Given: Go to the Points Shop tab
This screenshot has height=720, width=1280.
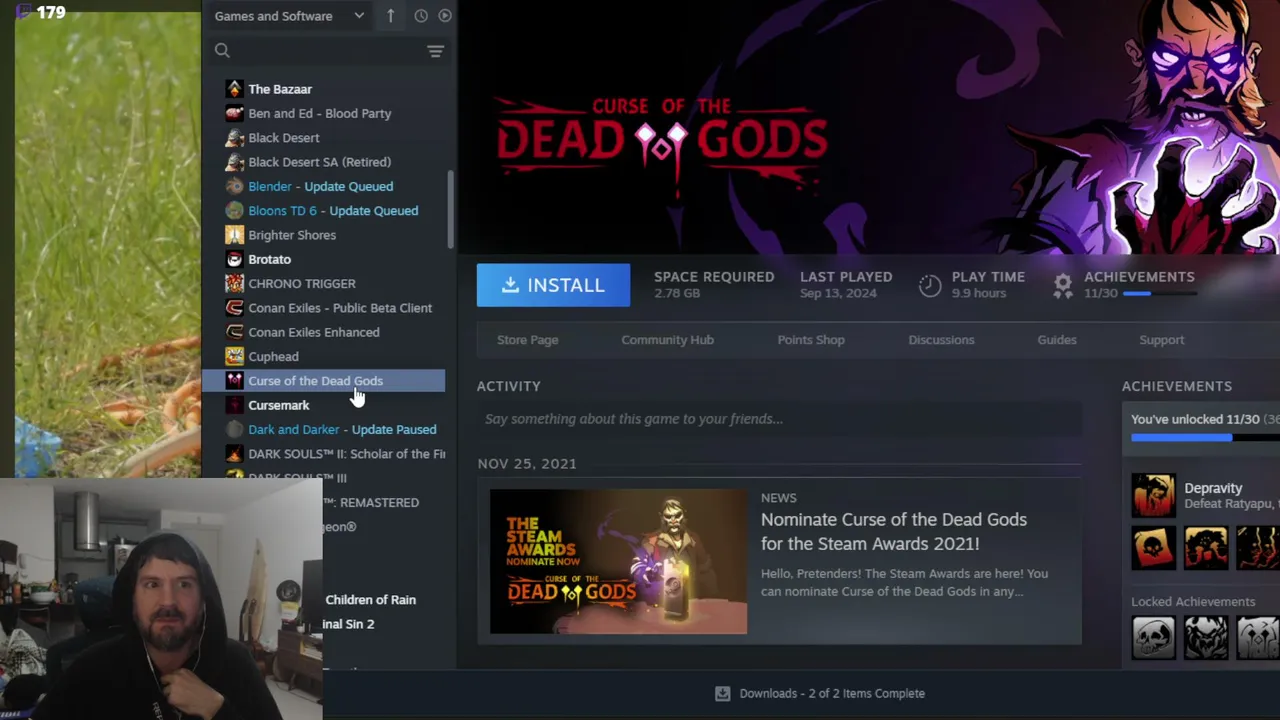Looking at the screenshot, I should [x=811, y=340].
